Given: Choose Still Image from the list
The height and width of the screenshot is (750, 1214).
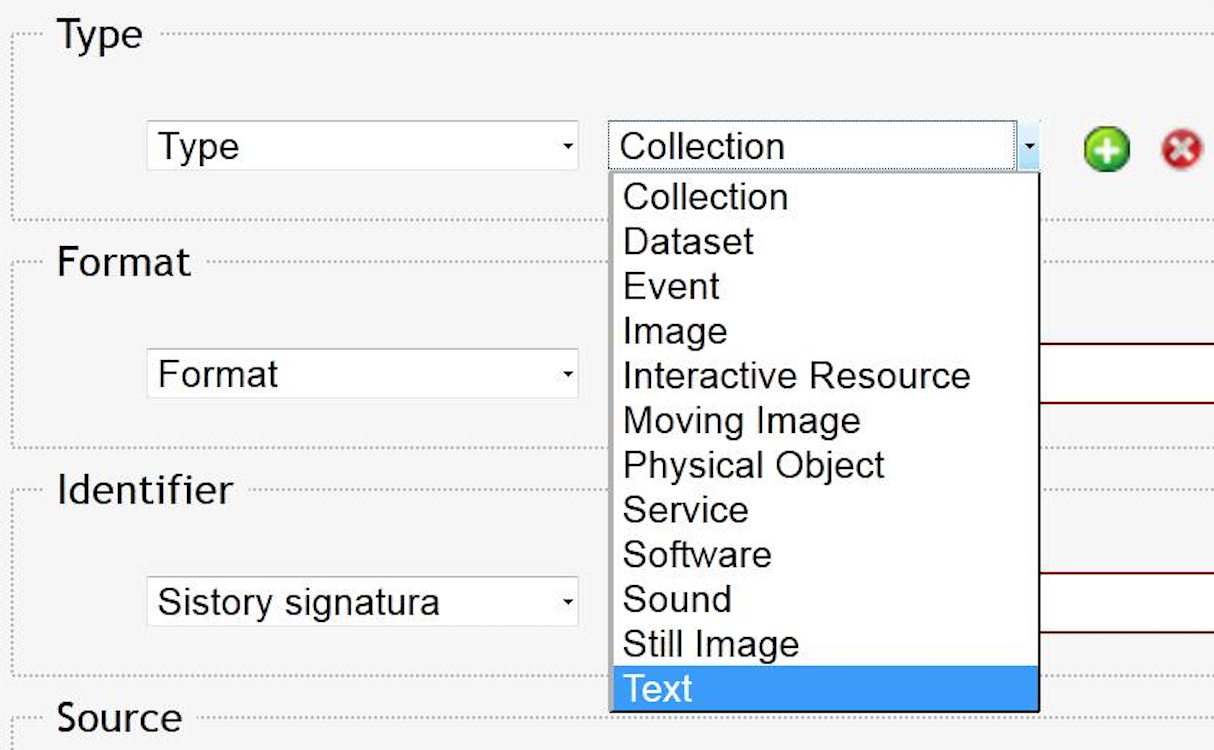Looking at the screenshot, I should coord(711,644).
